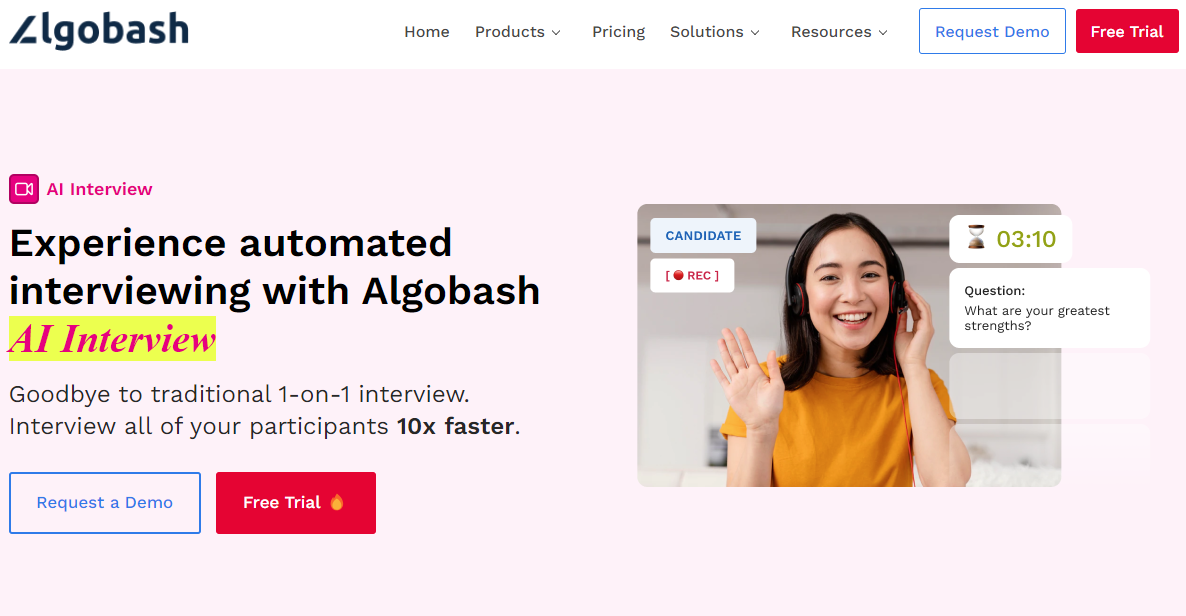Open the Pricing page
Image resolution: width=1186 pixels, height=616 pixels.
tap(618, 32)
